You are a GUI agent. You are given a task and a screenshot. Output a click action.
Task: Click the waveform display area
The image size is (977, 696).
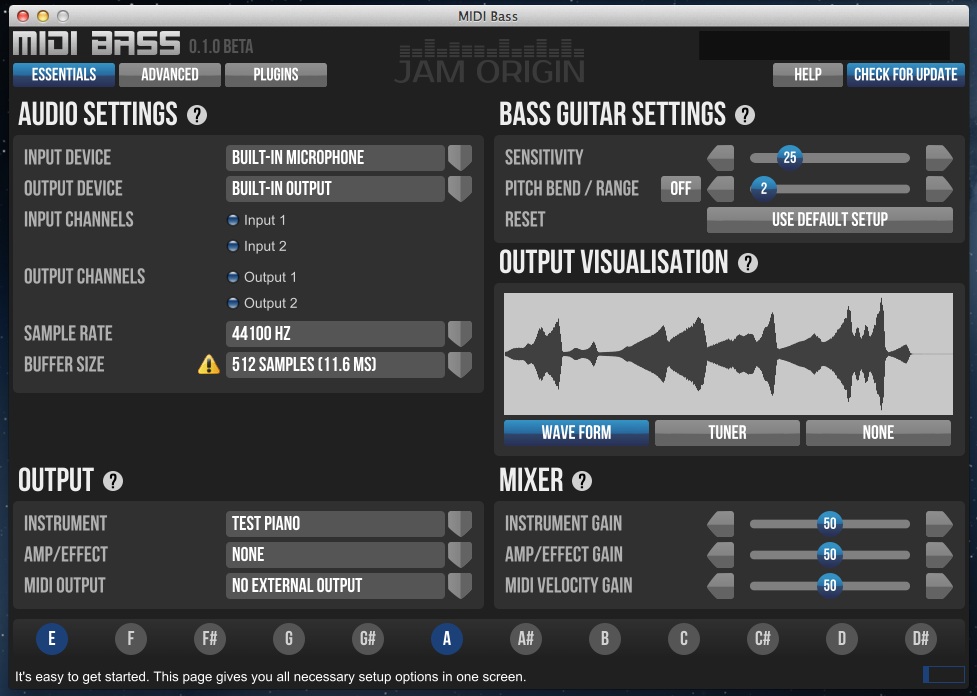pos(728,354)
